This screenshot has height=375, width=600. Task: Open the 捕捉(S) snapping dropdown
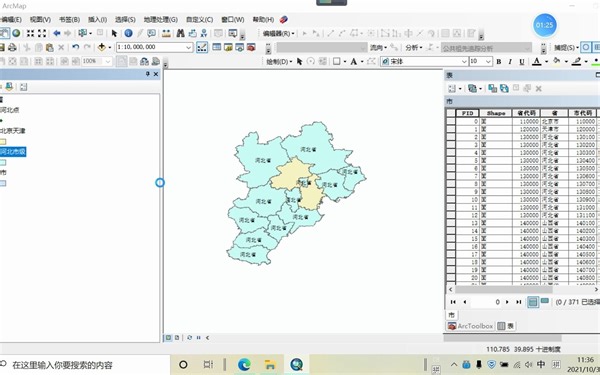(566, 48)
